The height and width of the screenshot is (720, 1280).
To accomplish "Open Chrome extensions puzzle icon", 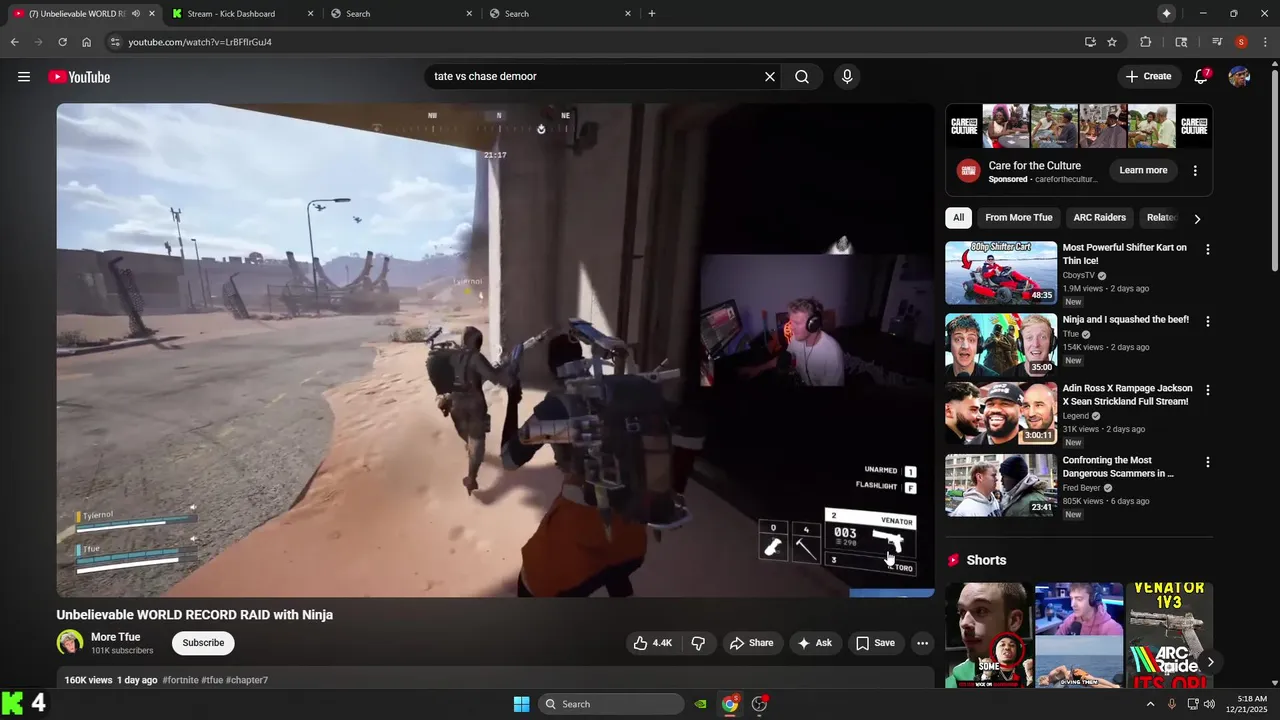I will (1146, 42).
